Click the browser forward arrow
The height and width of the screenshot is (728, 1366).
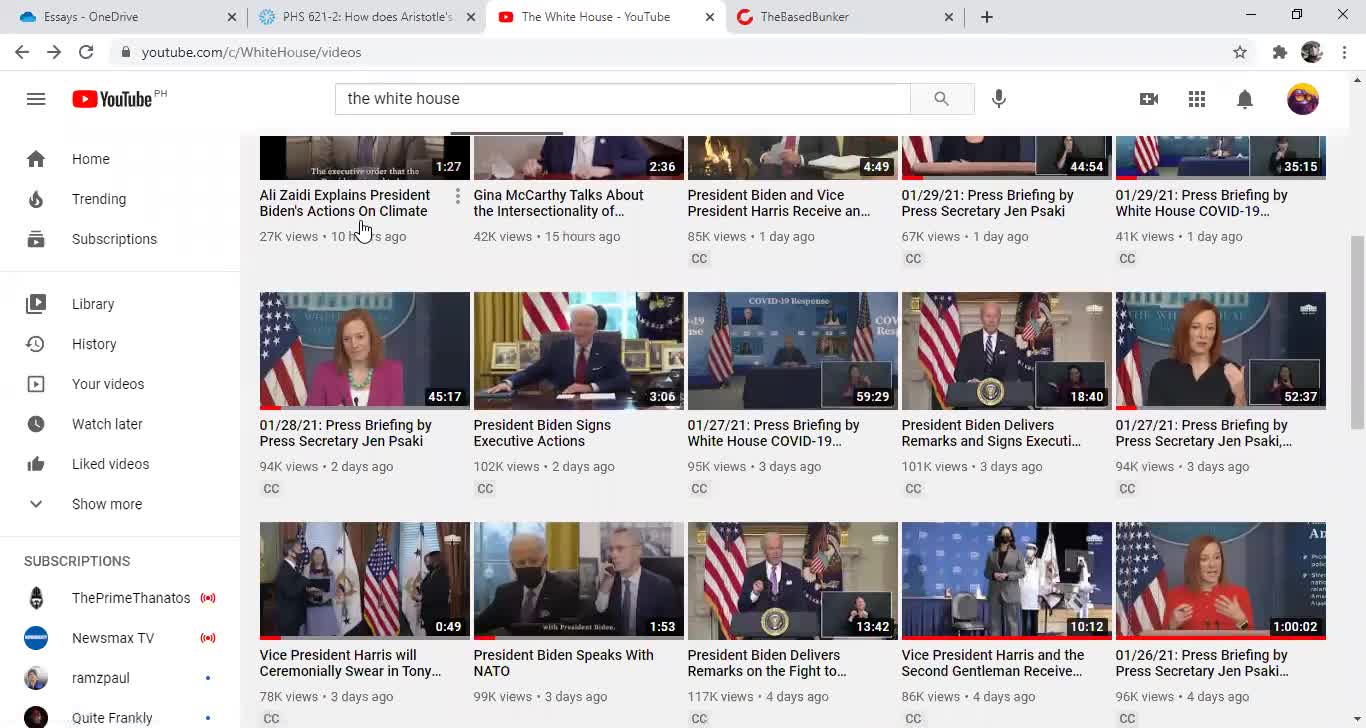point(54,52)
